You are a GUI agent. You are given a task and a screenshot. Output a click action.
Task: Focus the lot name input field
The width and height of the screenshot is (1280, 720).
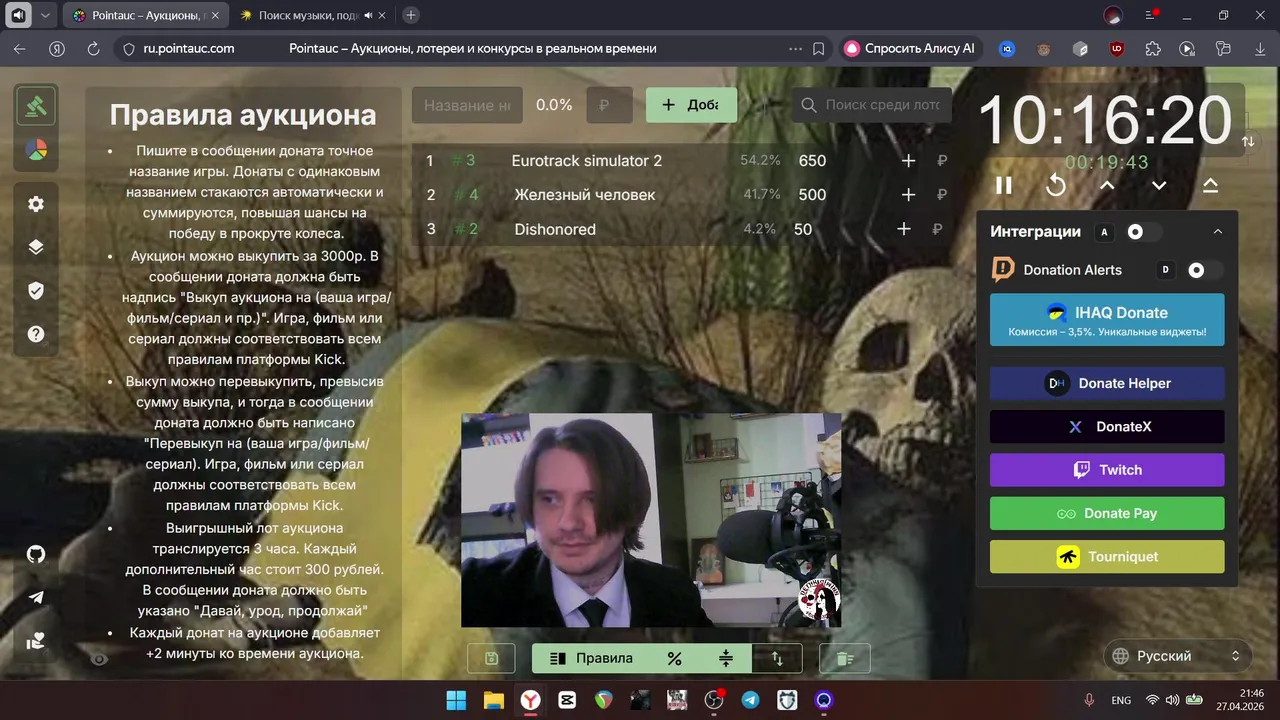click(x=467, y=105)
